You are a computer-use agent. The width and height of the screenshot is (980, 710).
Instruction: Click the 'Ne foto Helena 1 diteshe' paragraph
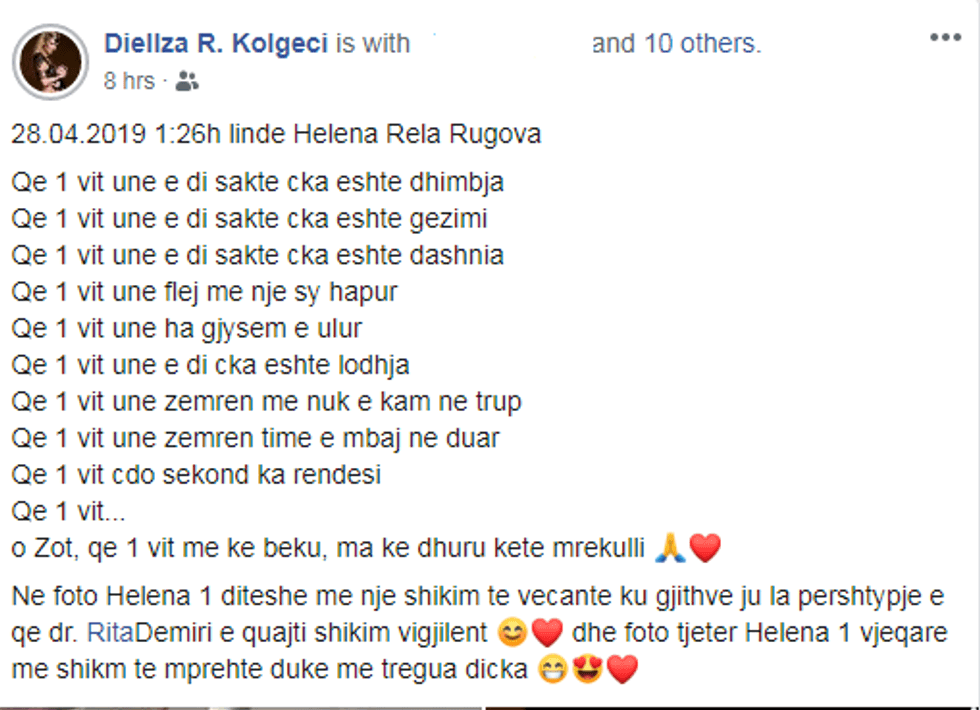pyautogui.click(x=480, y=632)
